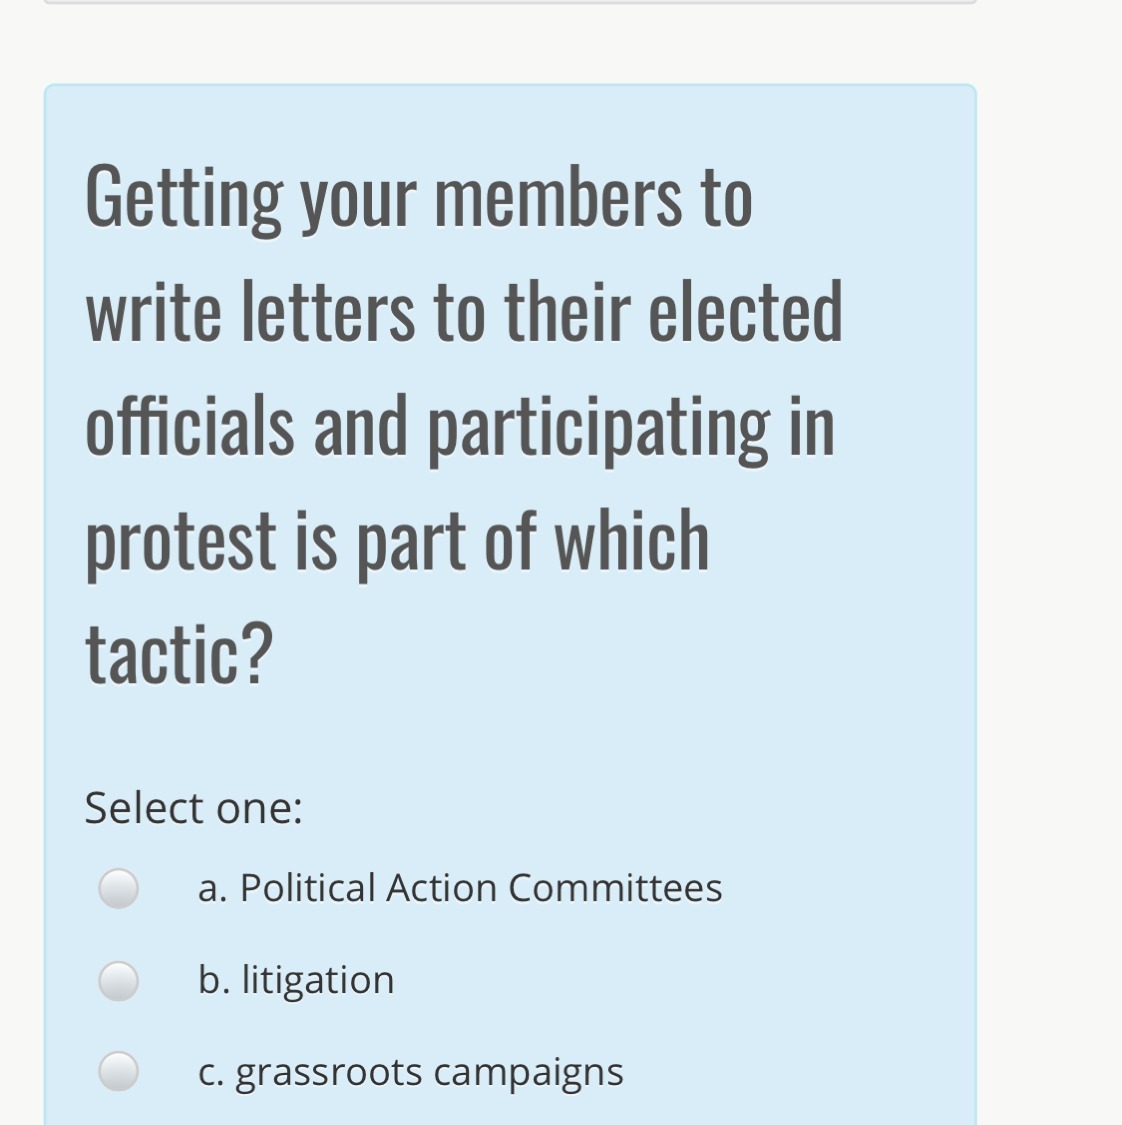This screenshot has height=1125, width=1122.
Task: Click the "c. grassroots campaigns" answer label
Action: [410, 1072]
